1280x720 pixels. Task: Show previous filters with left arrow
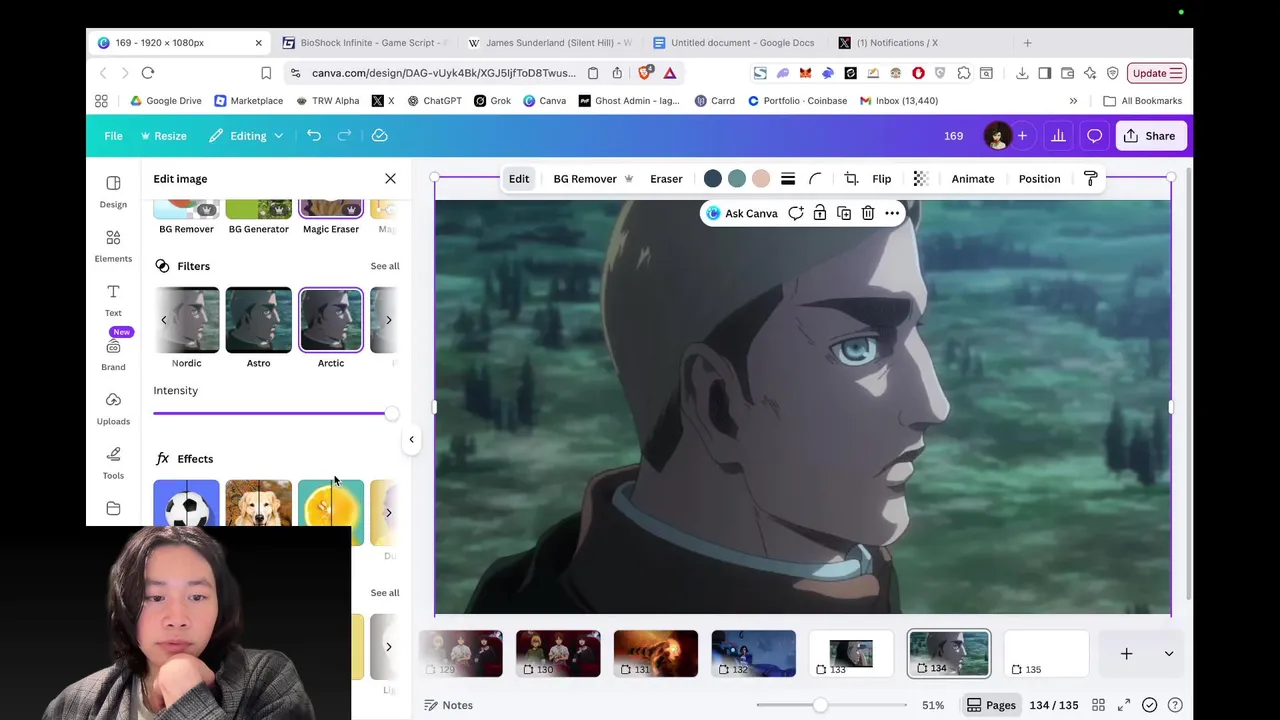[164, 320]
